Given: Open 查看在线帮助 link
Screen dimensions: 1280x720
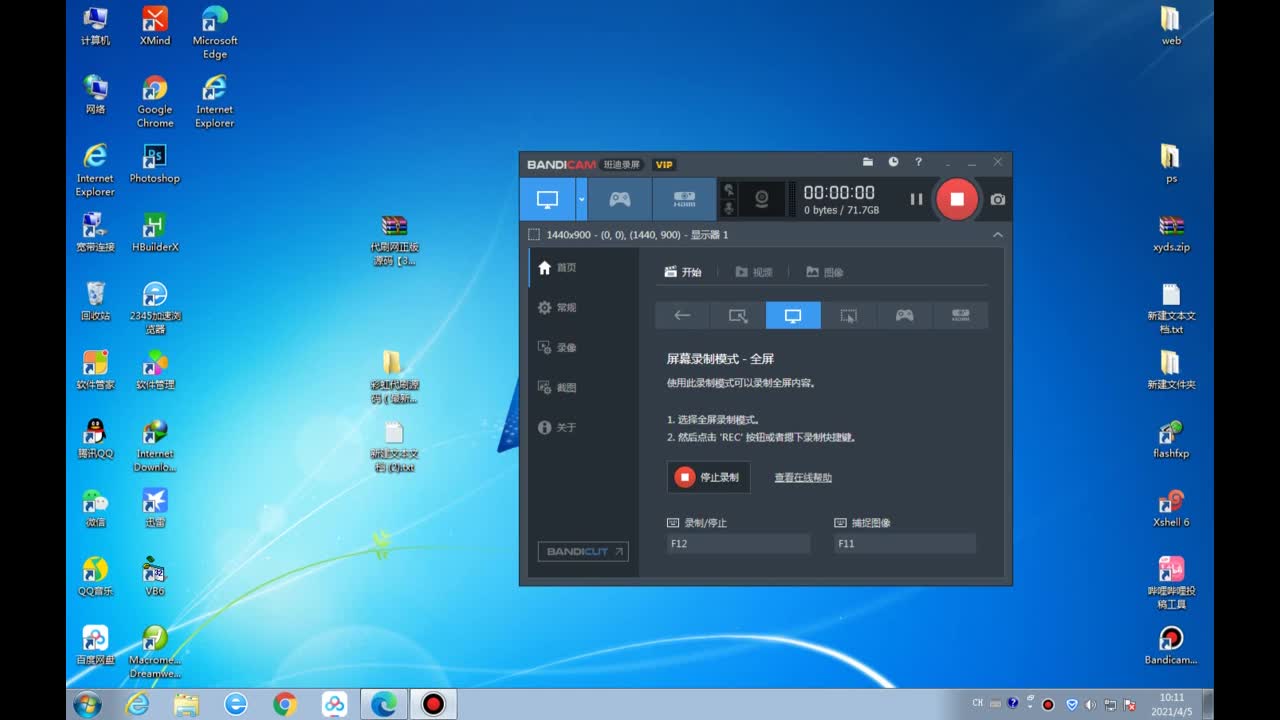Looking at the screenshot, I should (803, 478).
